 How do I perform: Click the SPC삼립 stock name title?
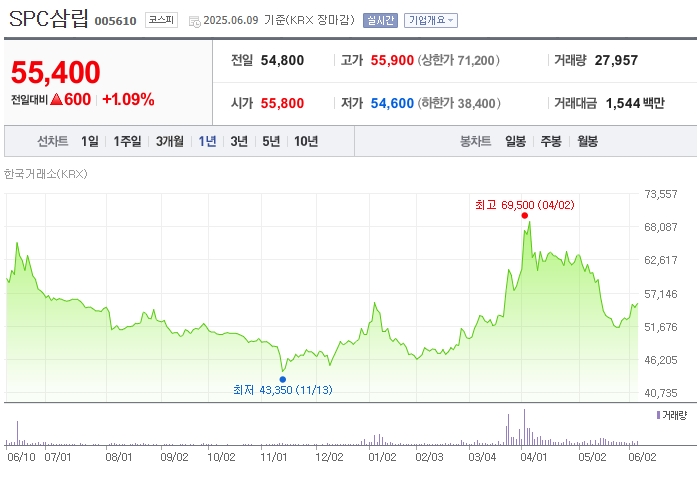[49, 19]
